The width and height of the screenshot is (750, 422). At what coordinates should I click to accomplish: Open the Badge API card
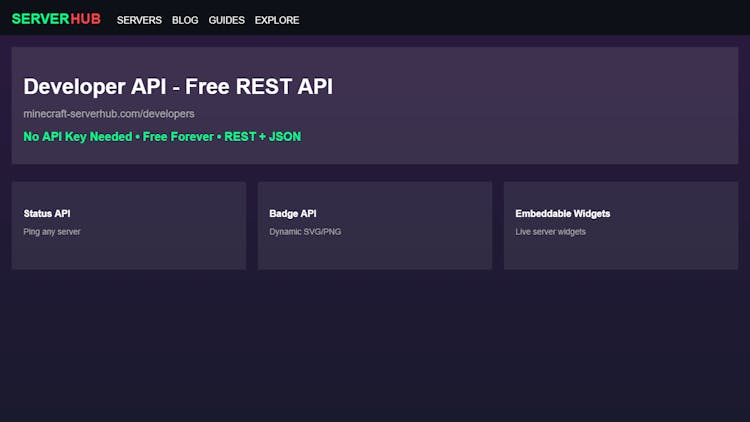(374, 245)
